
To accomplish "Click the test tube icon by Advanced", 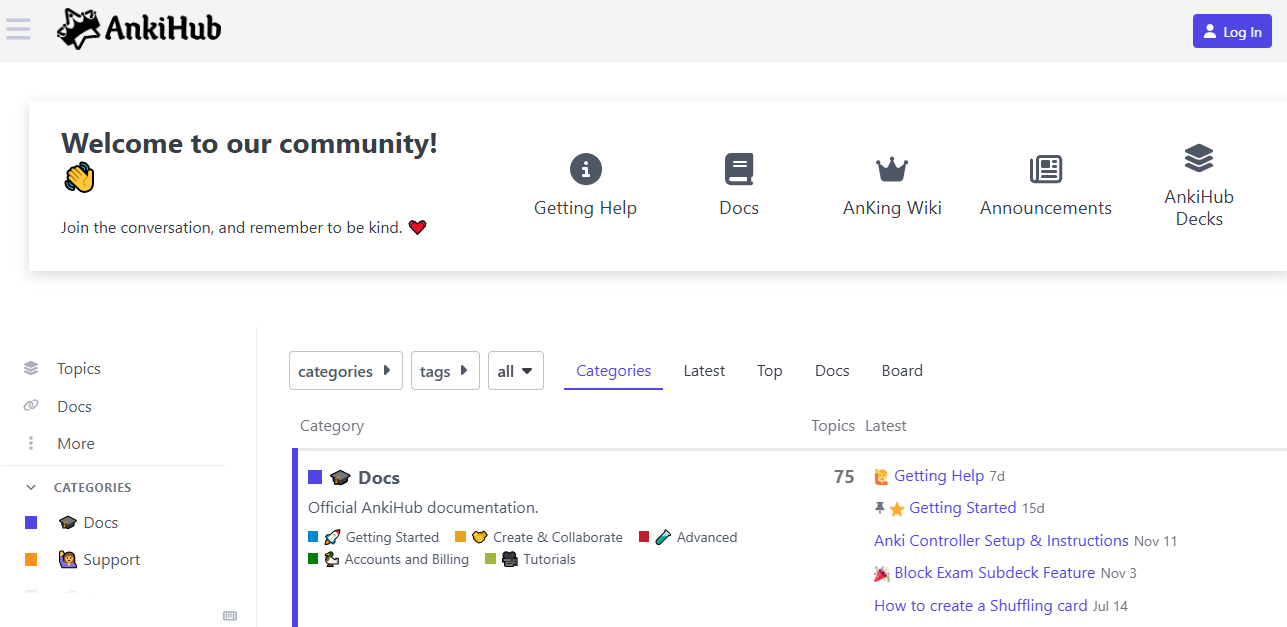I will pyautogui.click(x=664, y=538).
